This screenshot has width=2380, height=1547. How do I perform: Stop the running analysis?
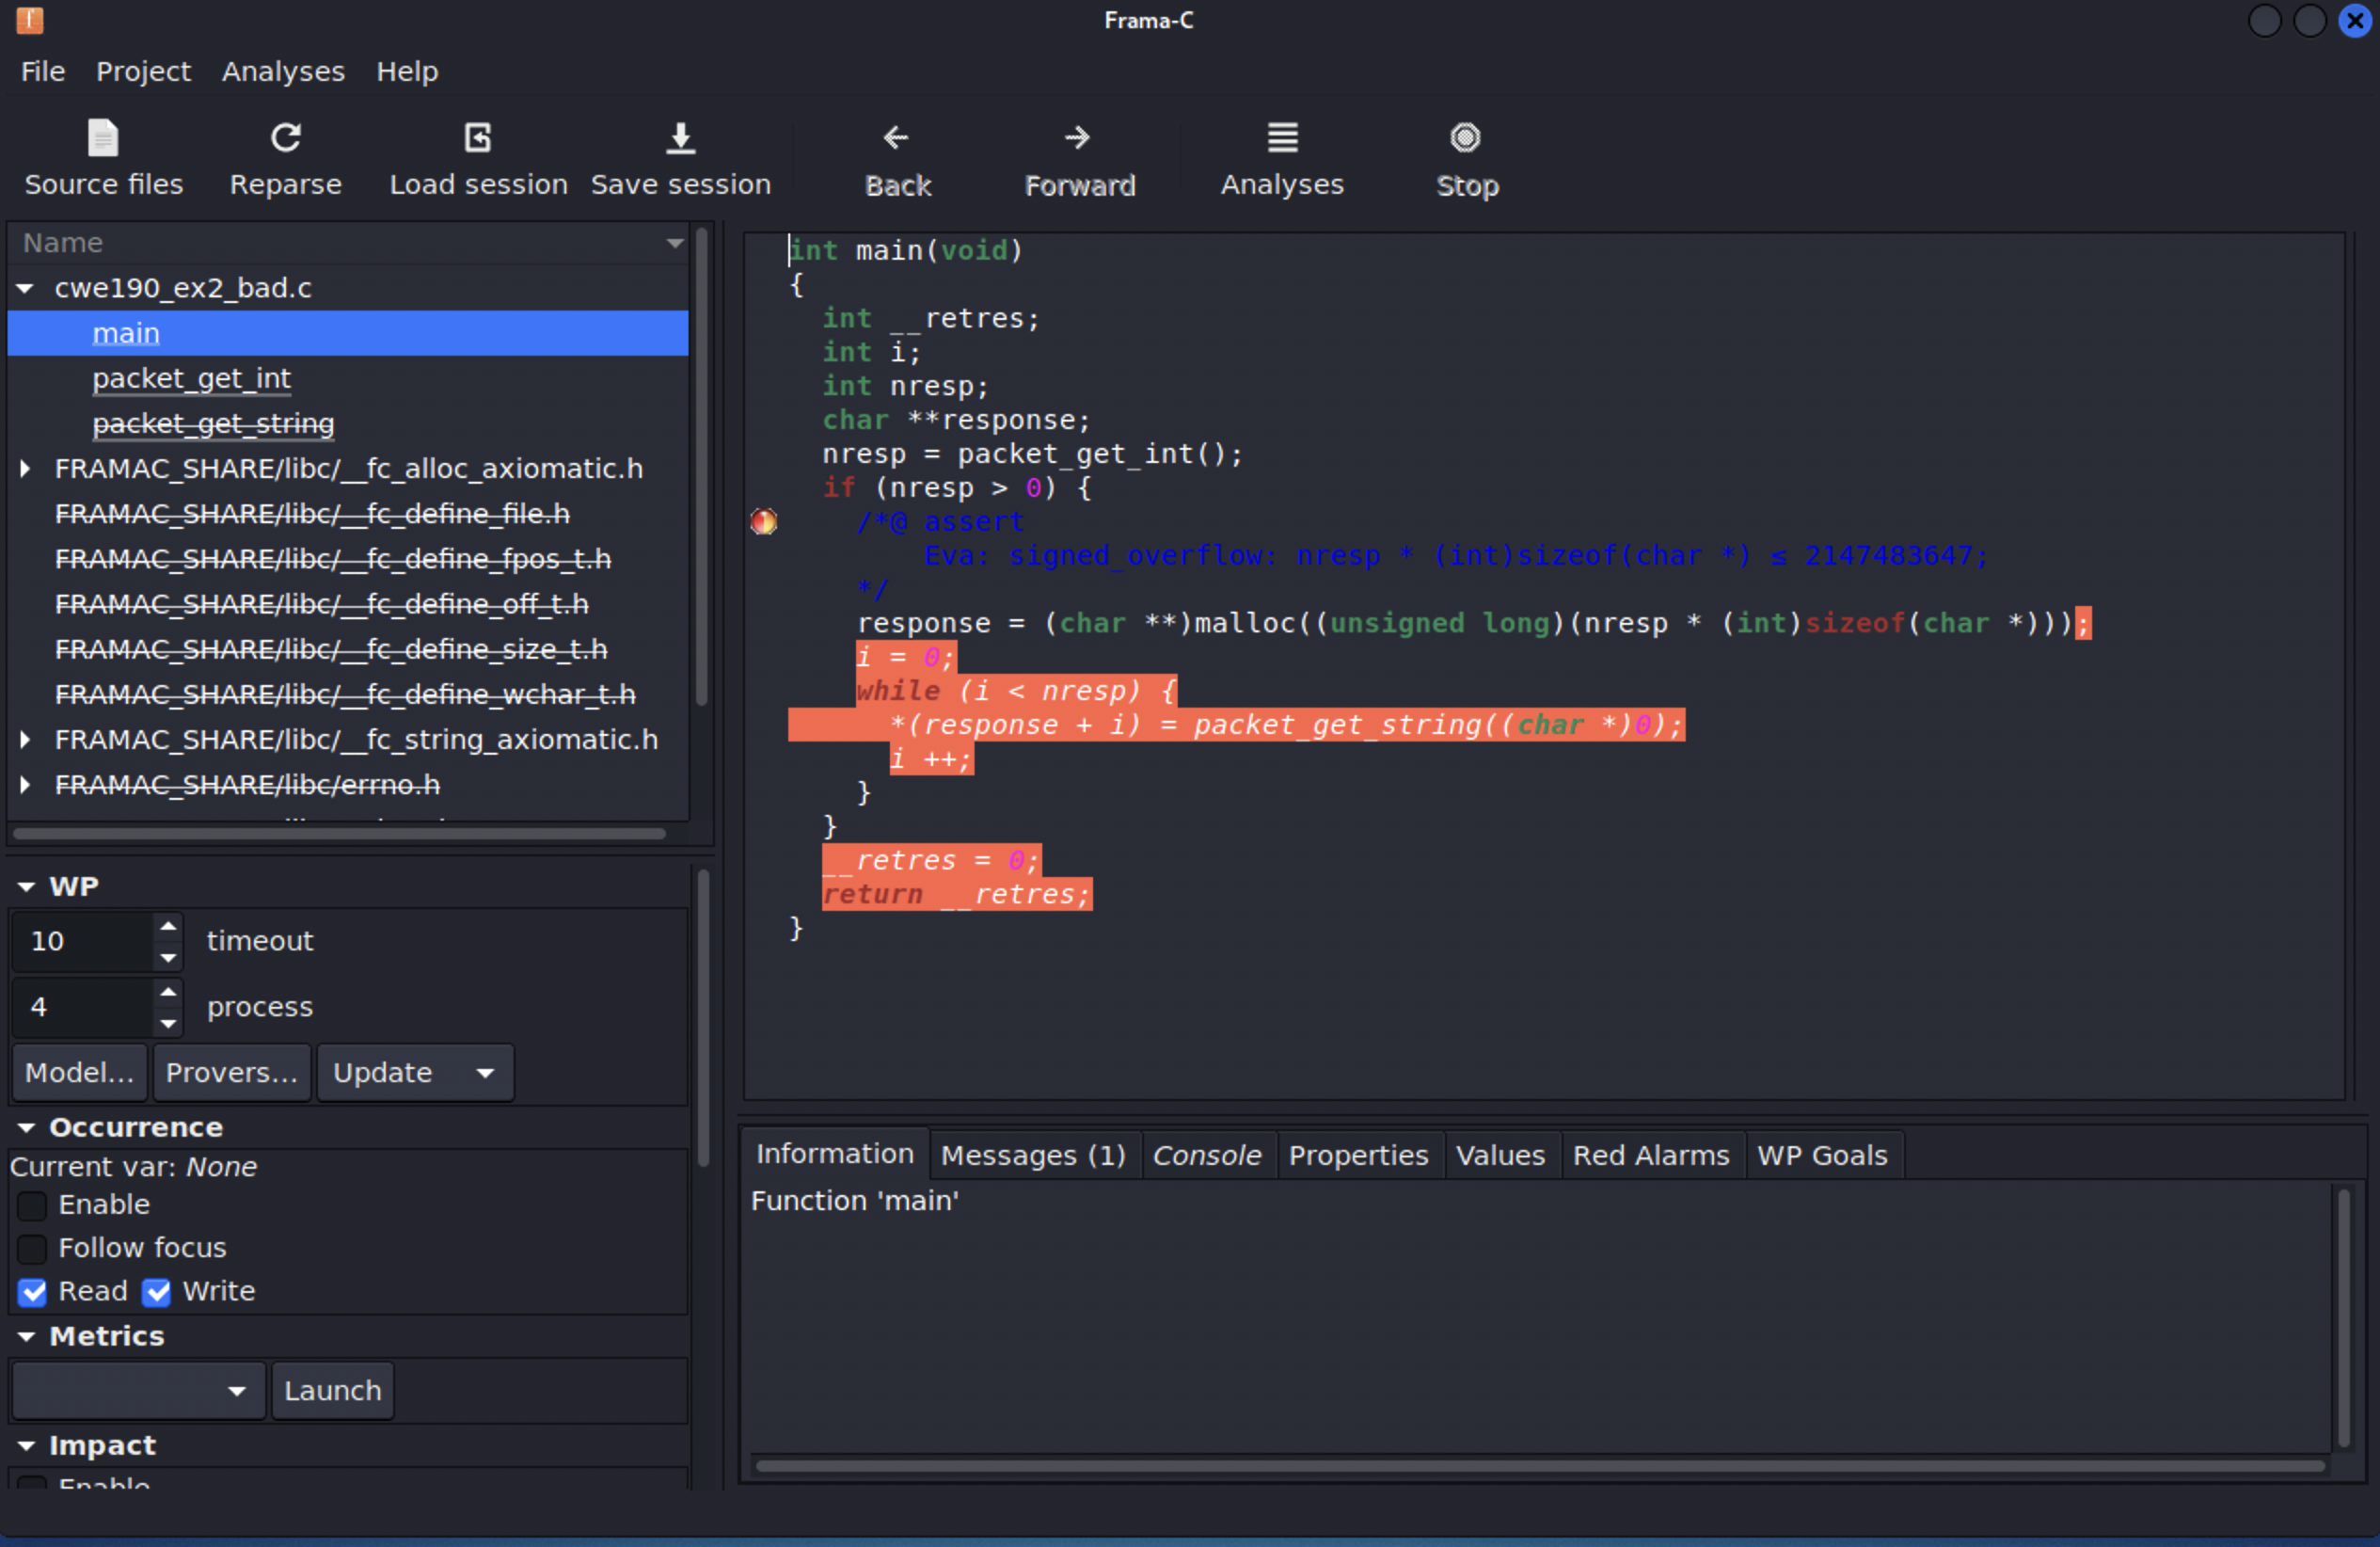coord(1466,159)
